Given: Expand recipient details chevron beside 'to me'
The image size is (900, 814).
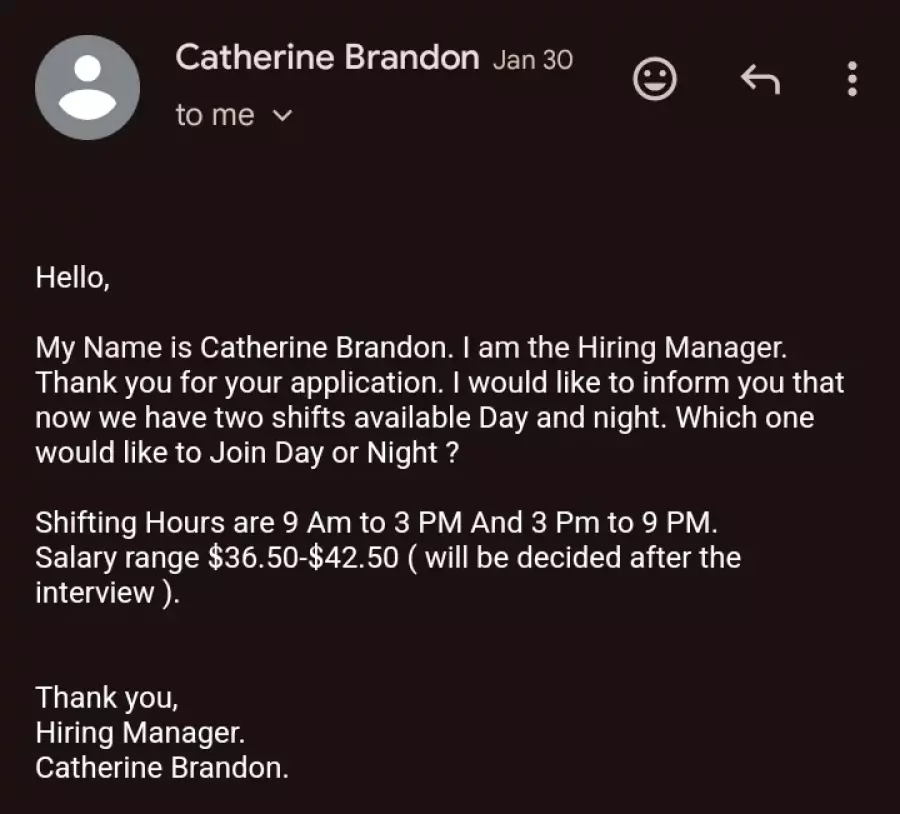Looking at the screenshot, I should (x=282, y=116).
